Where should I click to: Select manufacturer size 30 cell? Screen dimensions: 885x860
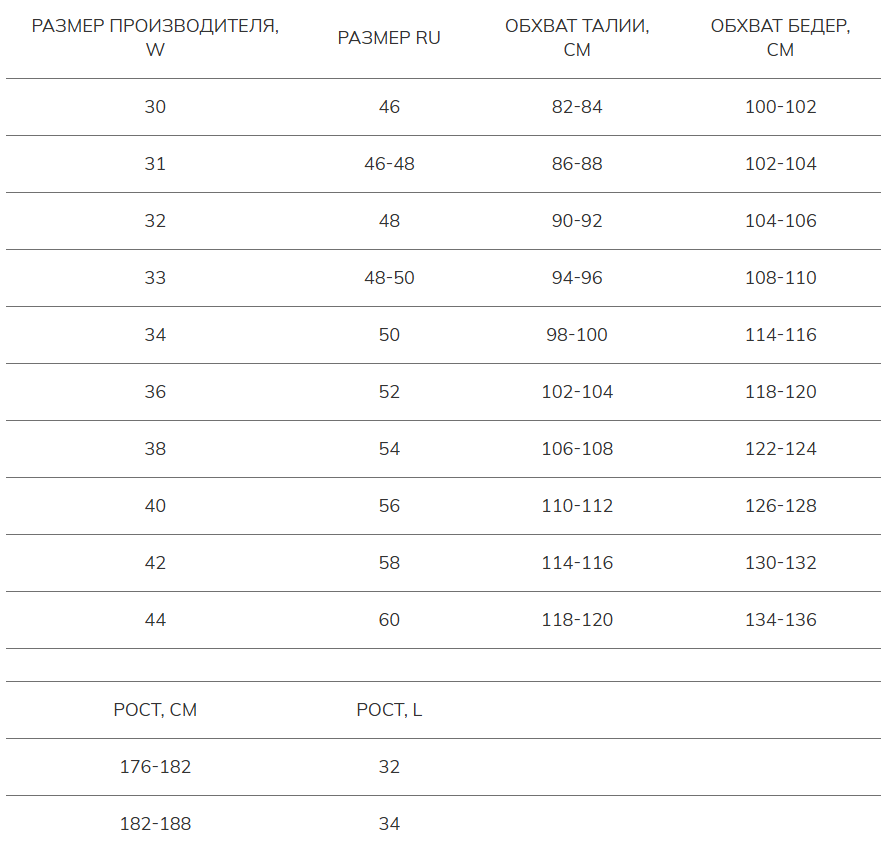155,107
